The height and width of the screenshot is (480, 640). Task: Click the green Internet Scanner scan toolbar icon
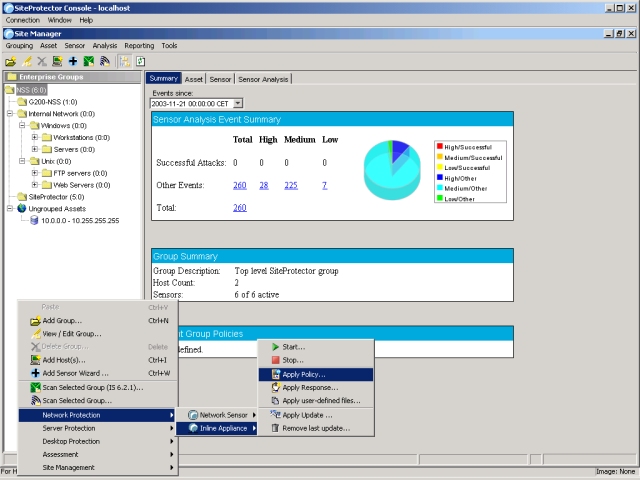(89, 62)
